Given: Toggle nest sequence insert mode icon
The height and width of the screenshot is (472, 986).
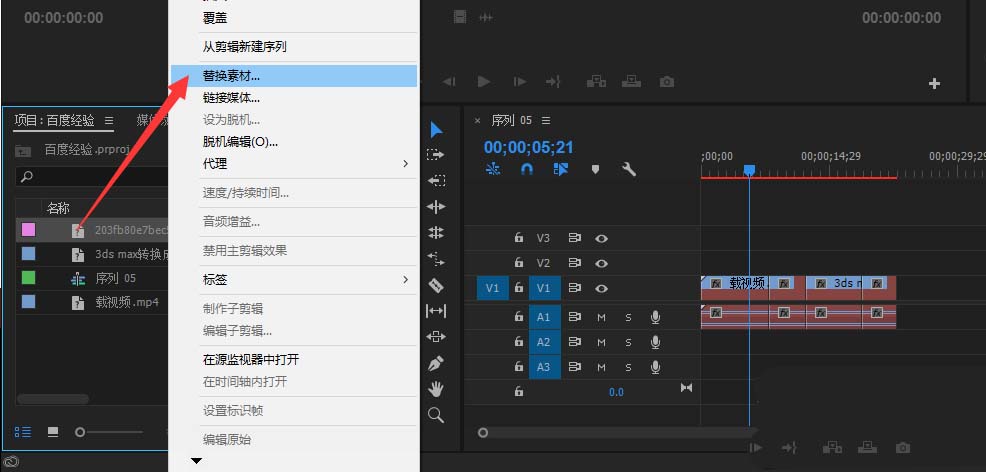Looking at the screenshot, I should pos(493,169).
